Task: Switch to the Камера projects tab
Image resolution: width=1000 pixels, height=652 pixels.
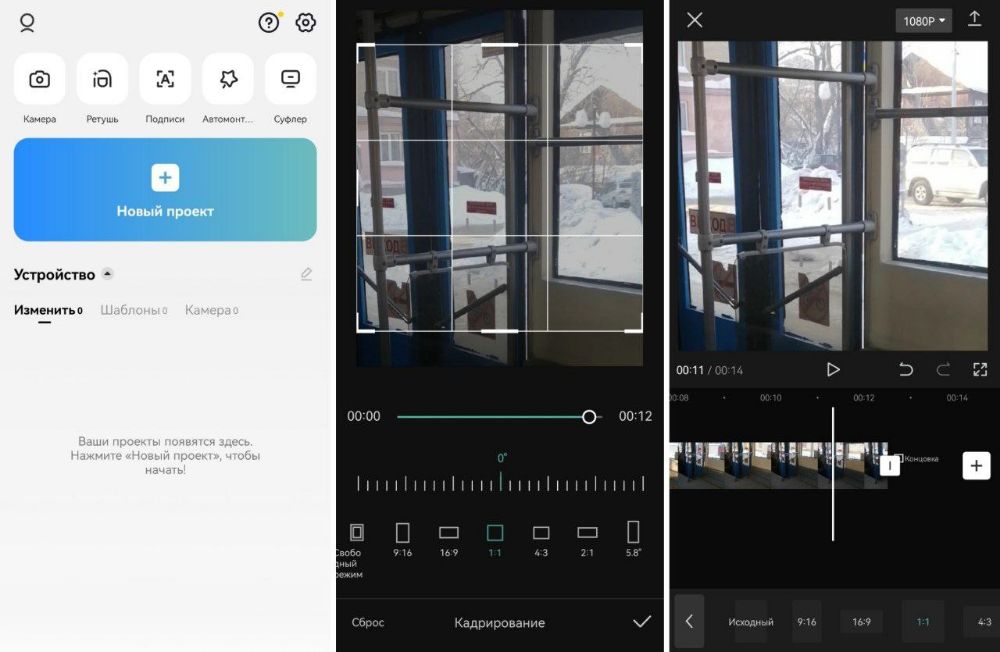Action: (211, 310)
